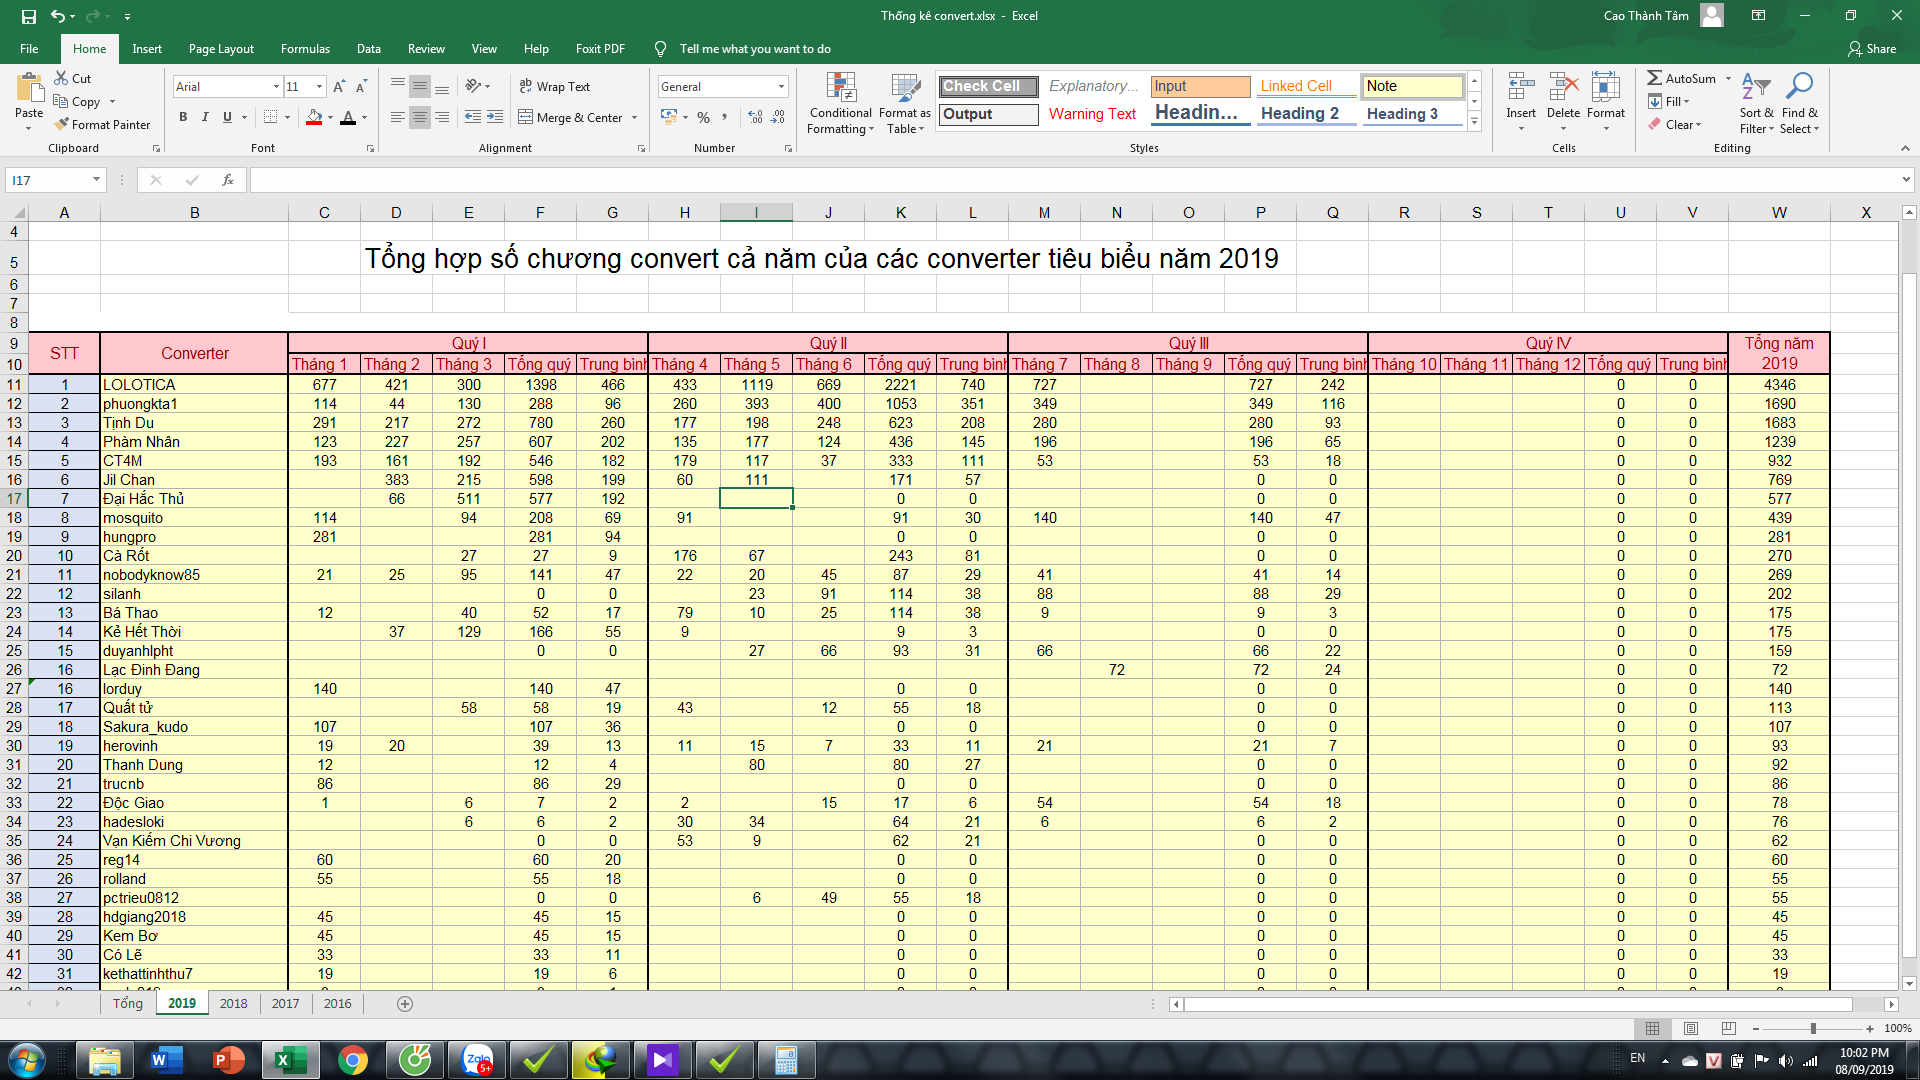Apply the Check Cell style
The image size is (1920, 1080).
point(988,86)
